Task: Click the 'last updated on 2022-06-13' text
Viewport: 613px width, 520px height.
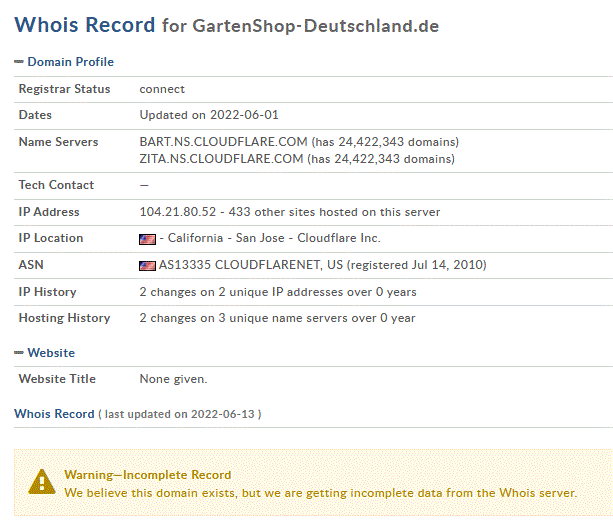Action: point(180,414)
